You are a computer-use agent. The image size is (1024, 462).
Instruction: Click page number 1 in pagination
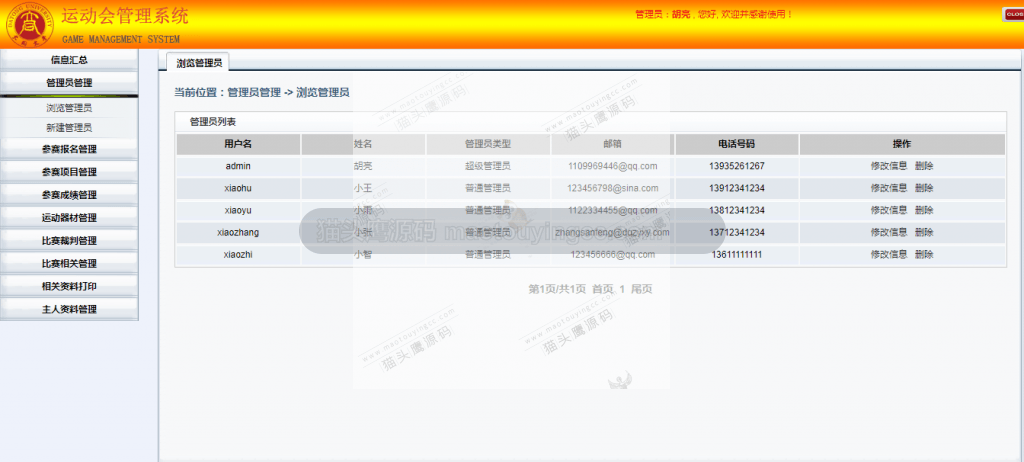coord(622,289)
